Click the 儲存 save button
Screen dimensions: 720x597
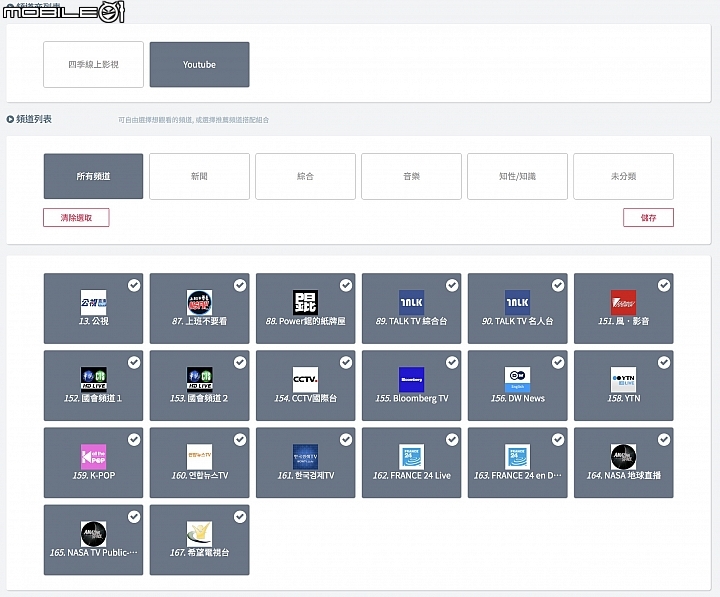pyautogui.click(x=648, y=217)
